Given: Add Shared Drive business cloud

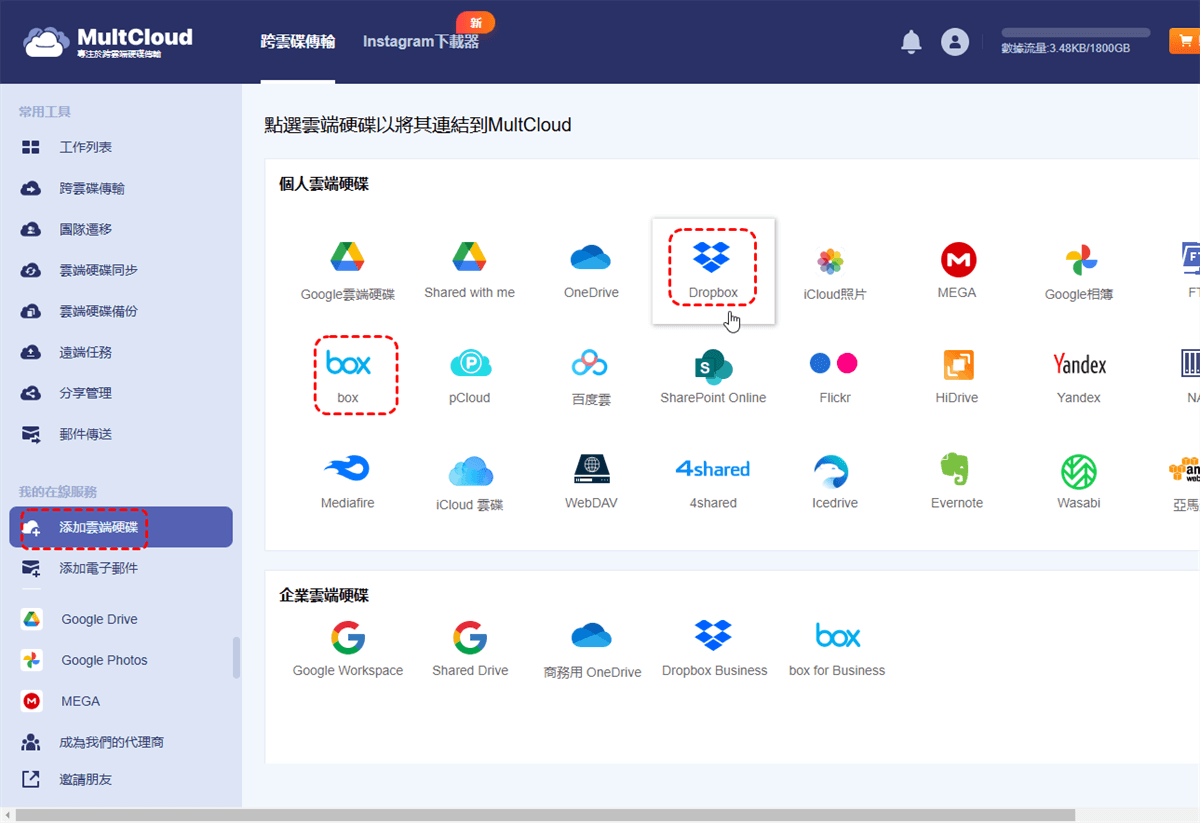Looking at the screenshot, I should [x=470, y=649].
